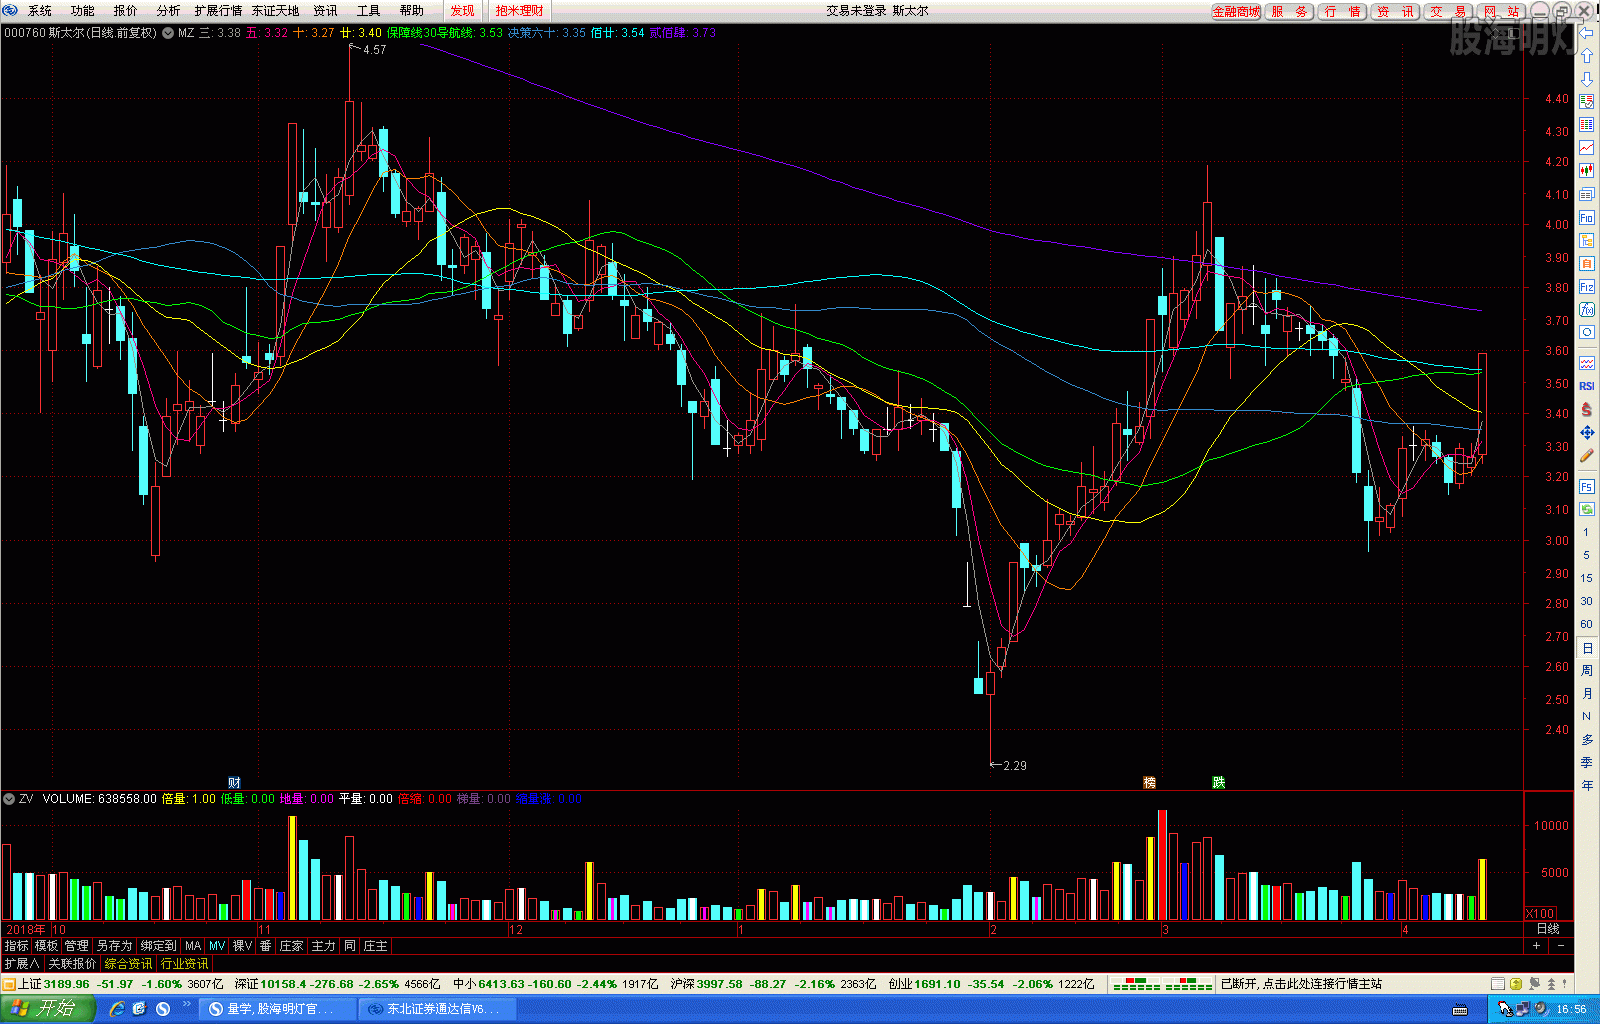1600x1024 pixels.
Task: Click the 抱米理财 button
Action: (x=519, y=11)
